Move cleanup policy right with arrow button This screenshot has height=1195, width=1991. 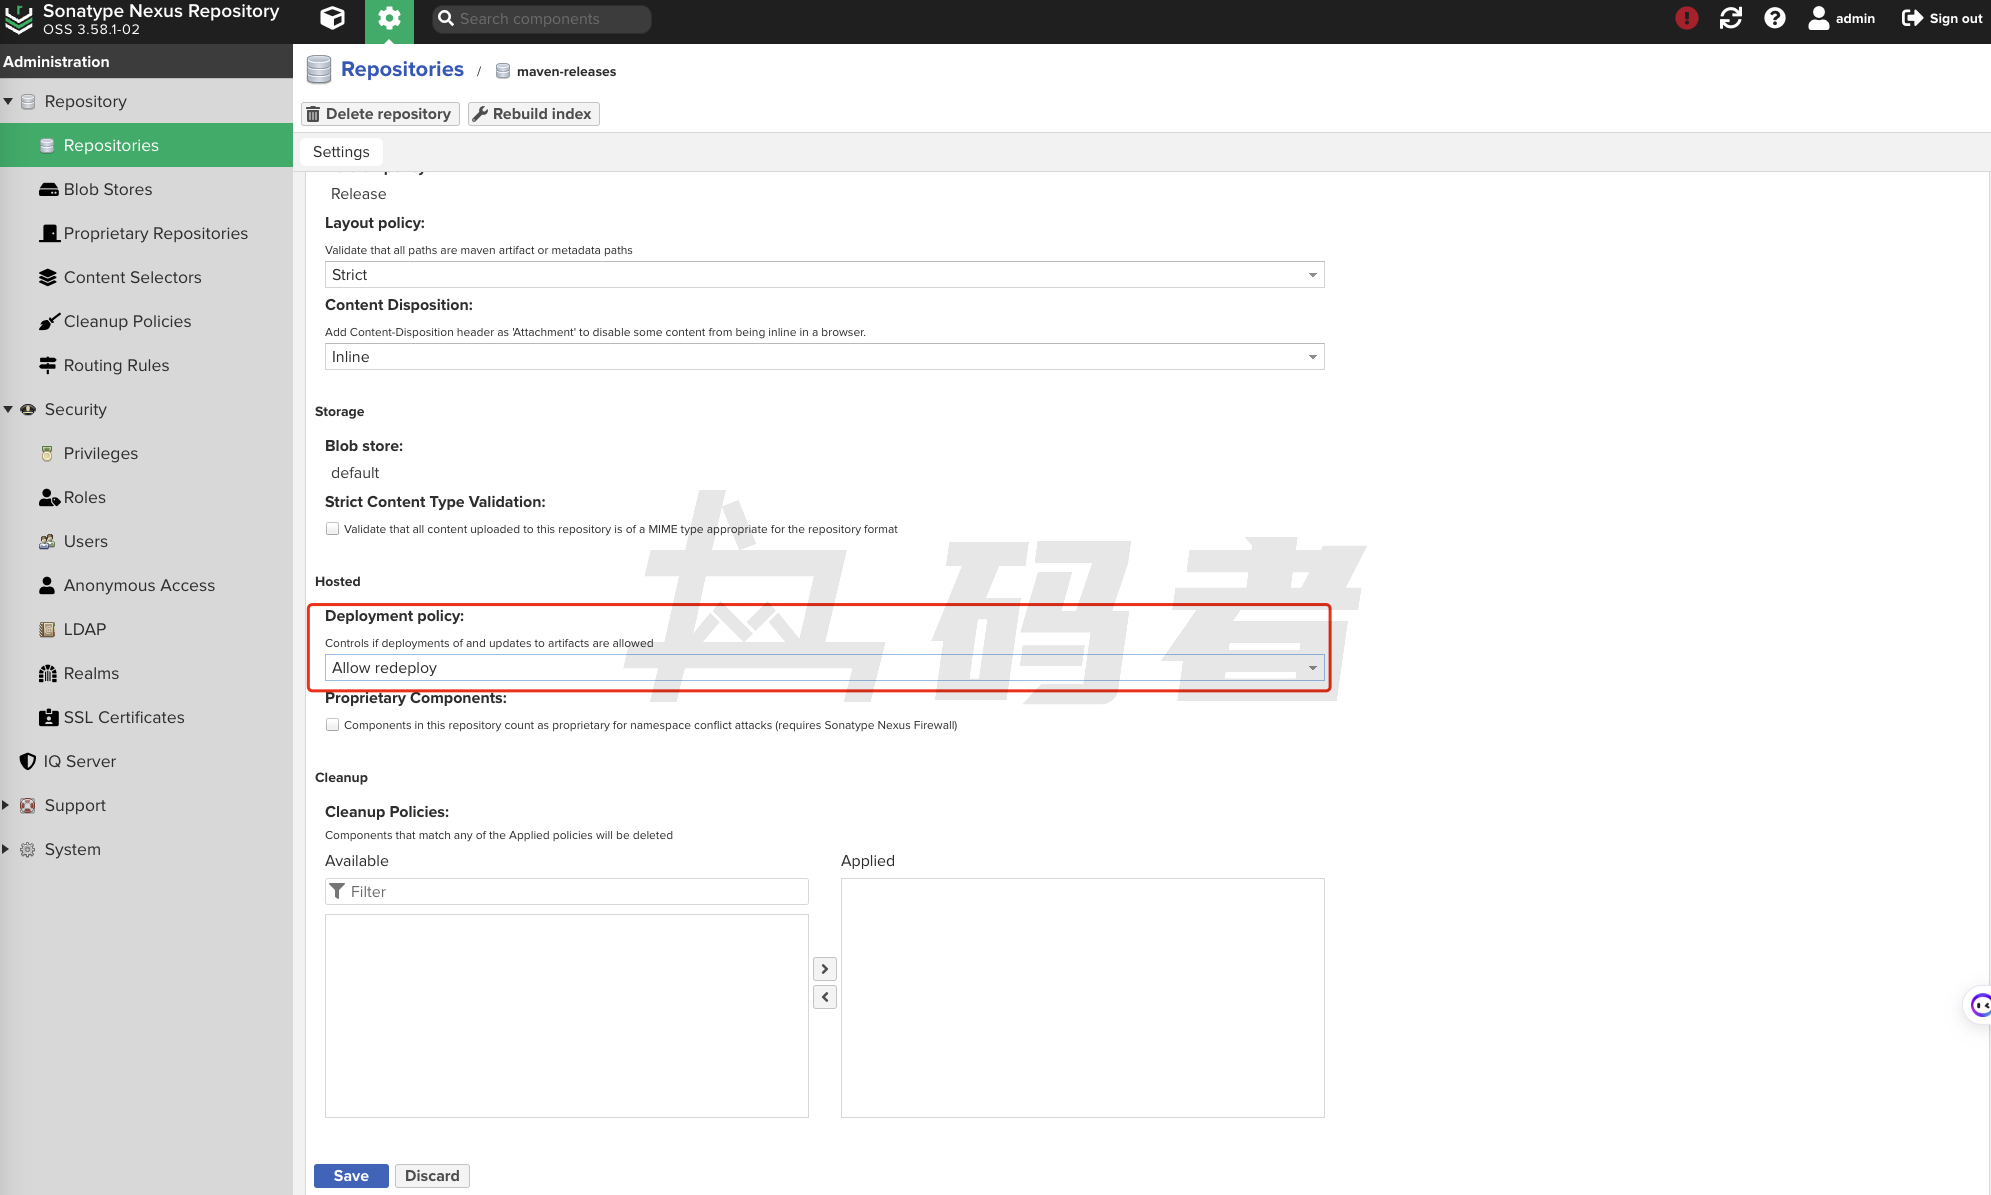click(x=824, y=969)
